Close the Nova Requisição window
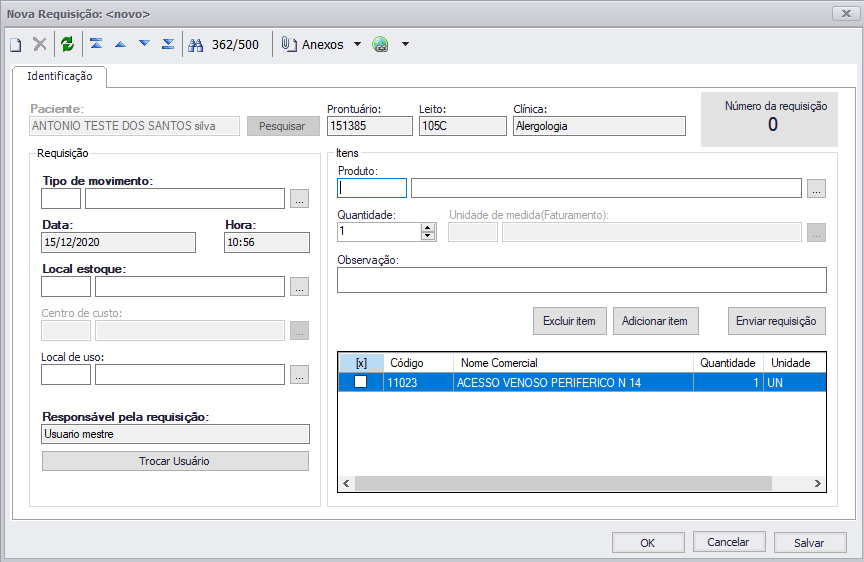 coord(846,13)
